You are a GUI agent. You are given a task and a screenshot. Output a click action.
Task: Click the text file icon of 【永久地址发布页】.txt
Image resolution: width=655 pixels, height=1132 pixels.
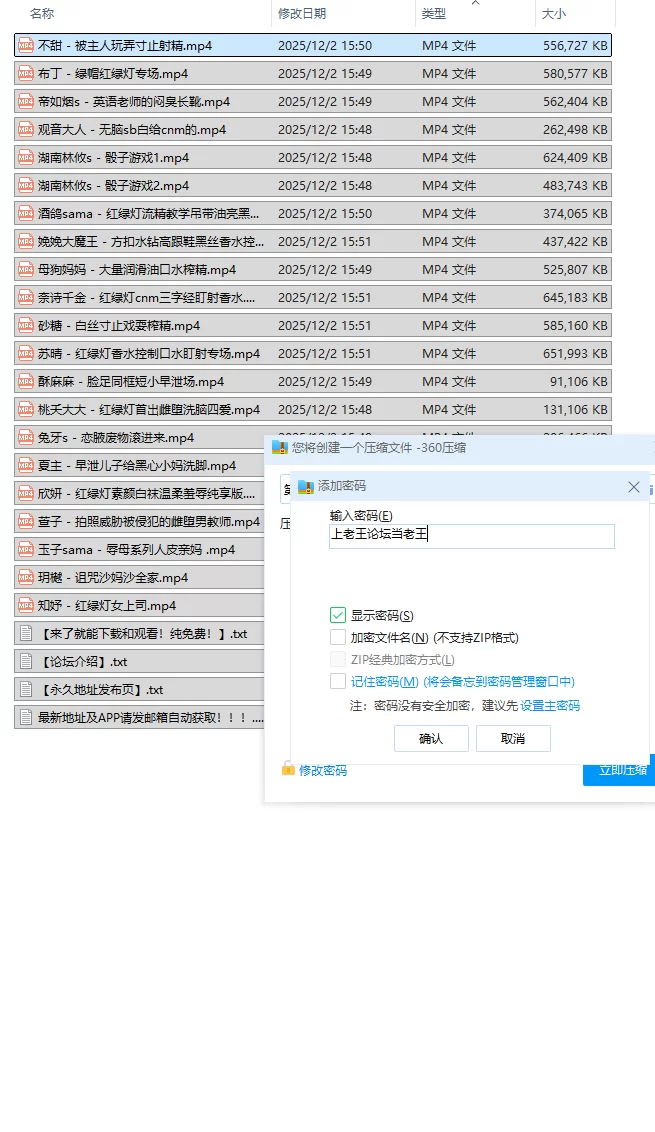coord(26,690)
